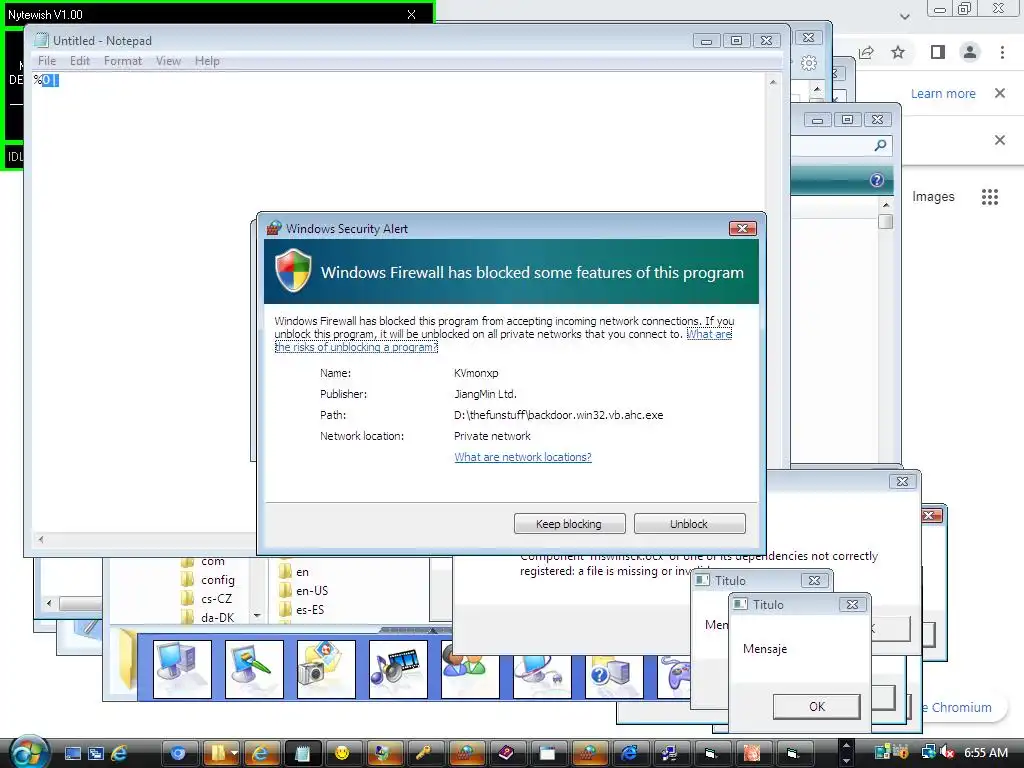Click the Chrome profile avatar icon
The height and width of the screenshot is (768, 1024).
tap(970, 52)
